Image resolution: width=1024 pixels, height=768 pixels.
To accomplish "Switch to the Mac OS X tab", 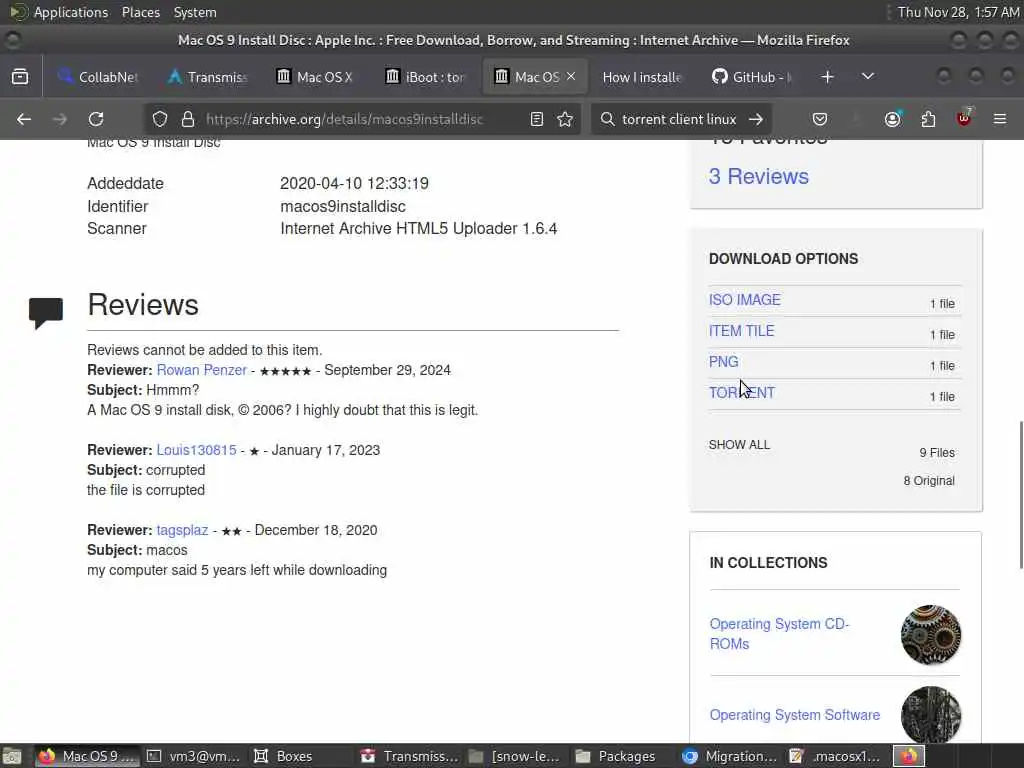I will click(x=316, y=76).
